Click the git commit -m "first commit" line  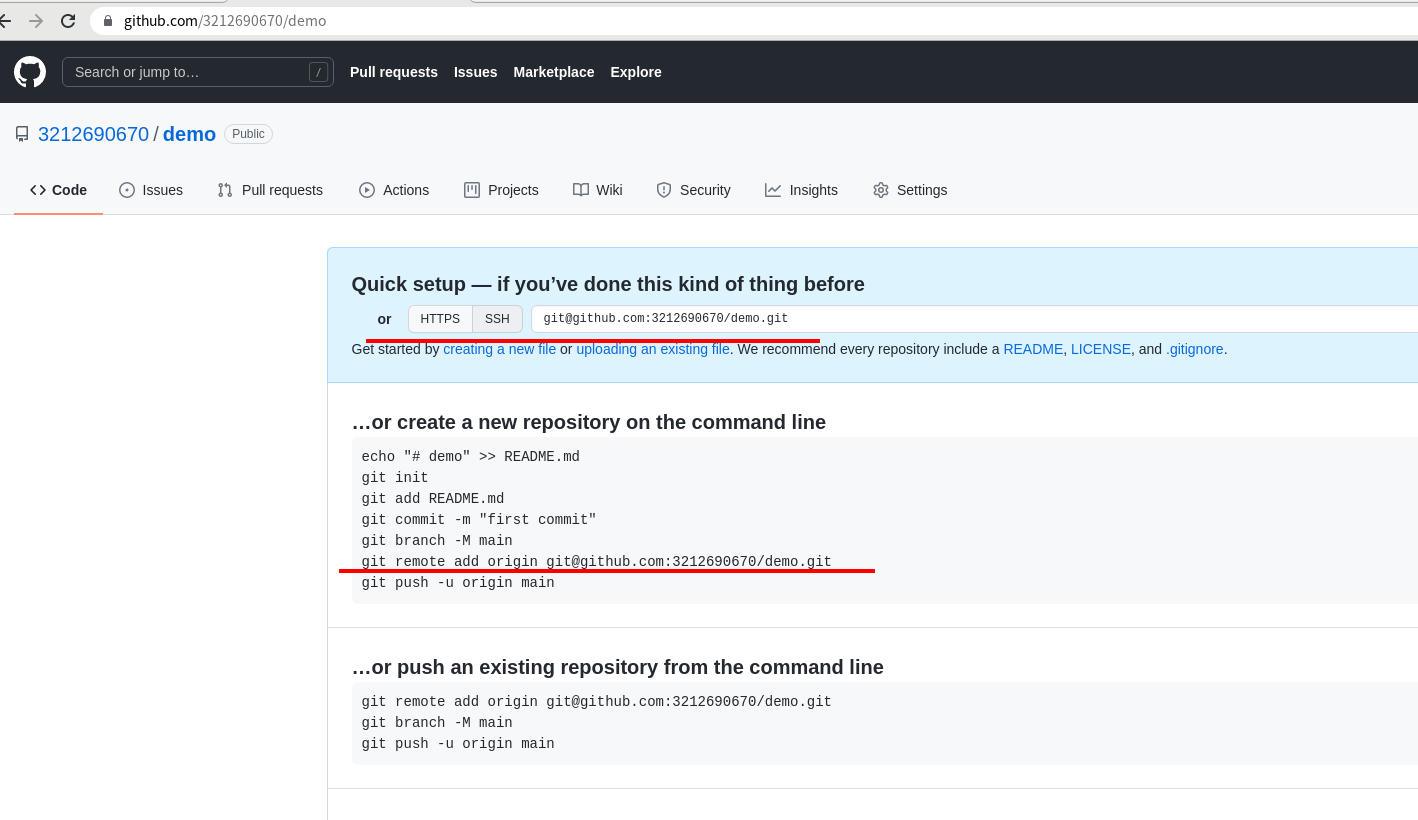pos(479,520)
